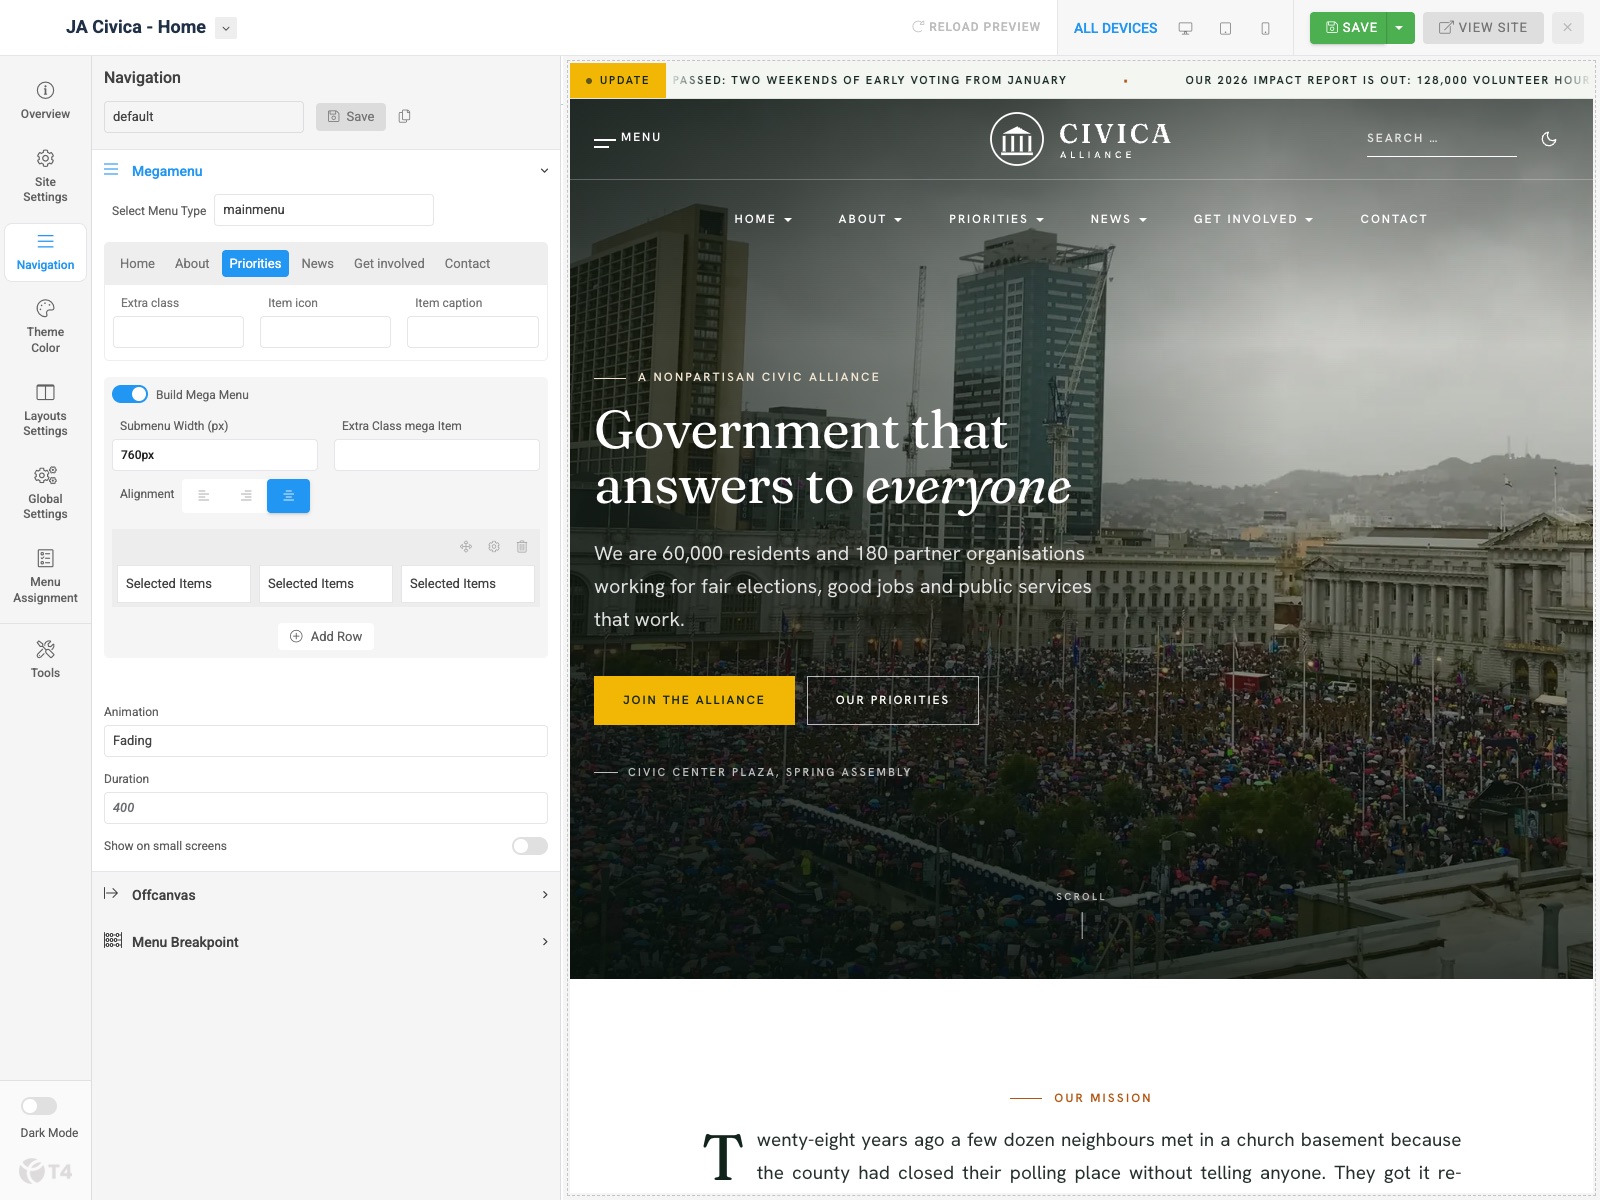The image size is (1600, 1200).
Task: Click the move row handle icon
Action: tap(466, 546)
